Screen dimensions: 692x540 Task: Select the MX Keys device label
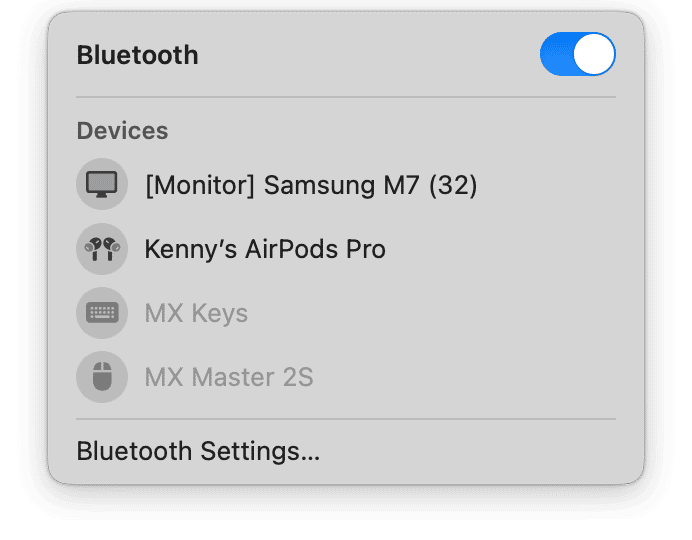196,313
